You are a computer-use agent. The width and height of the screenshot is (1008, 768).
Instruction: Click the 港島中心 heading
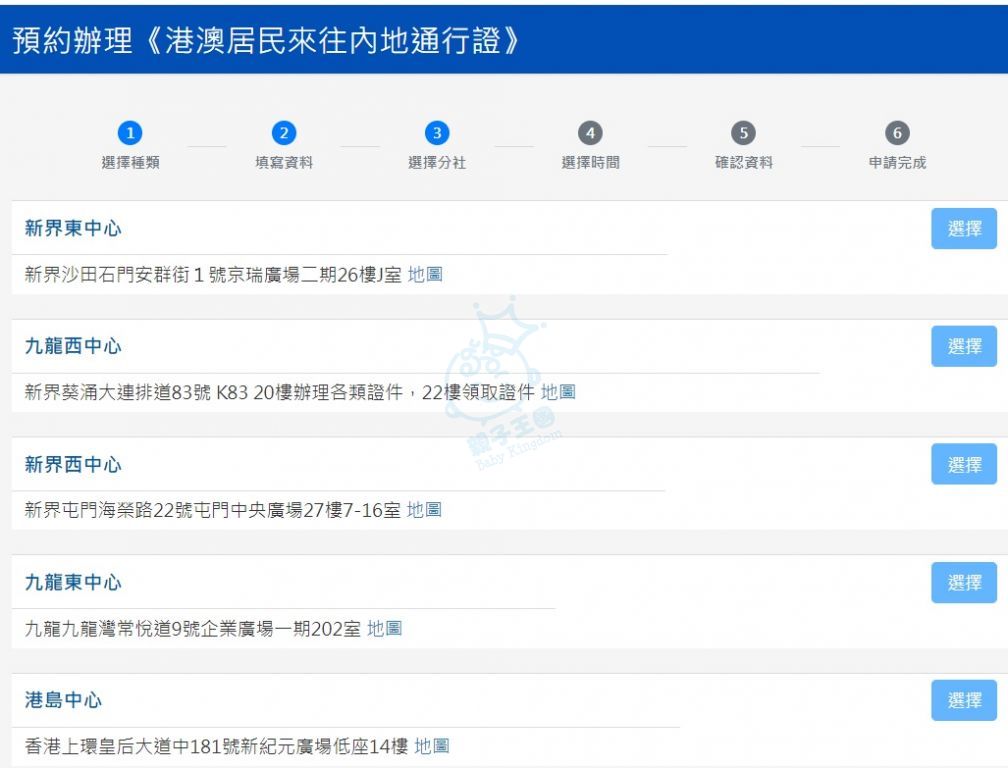click(x=63, y=701)
